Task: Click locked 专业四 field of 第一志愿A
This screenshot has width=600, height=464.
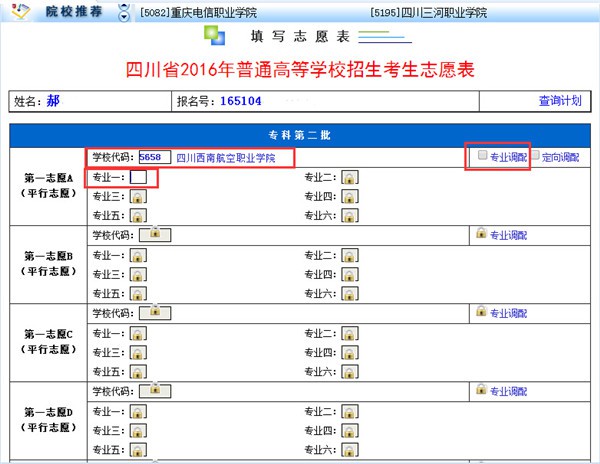Action: point(350,197)
